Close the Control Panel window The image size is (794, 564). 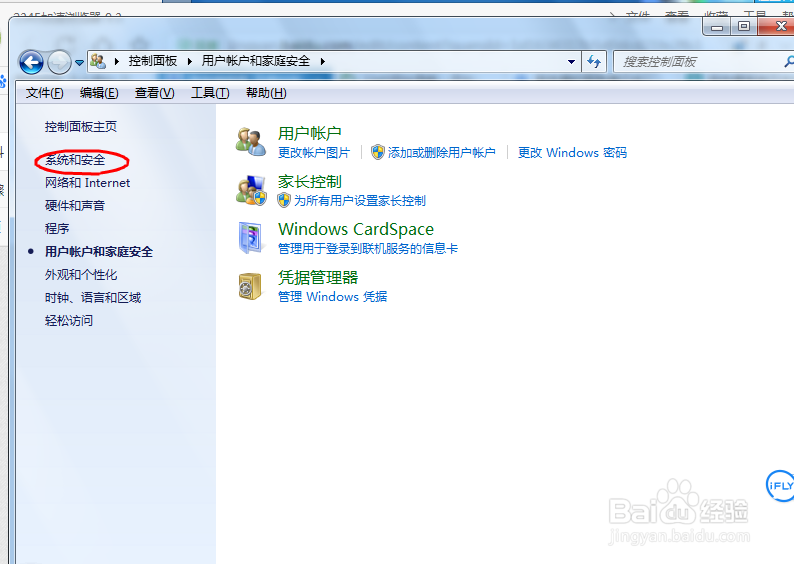click(x=777, y=27)
